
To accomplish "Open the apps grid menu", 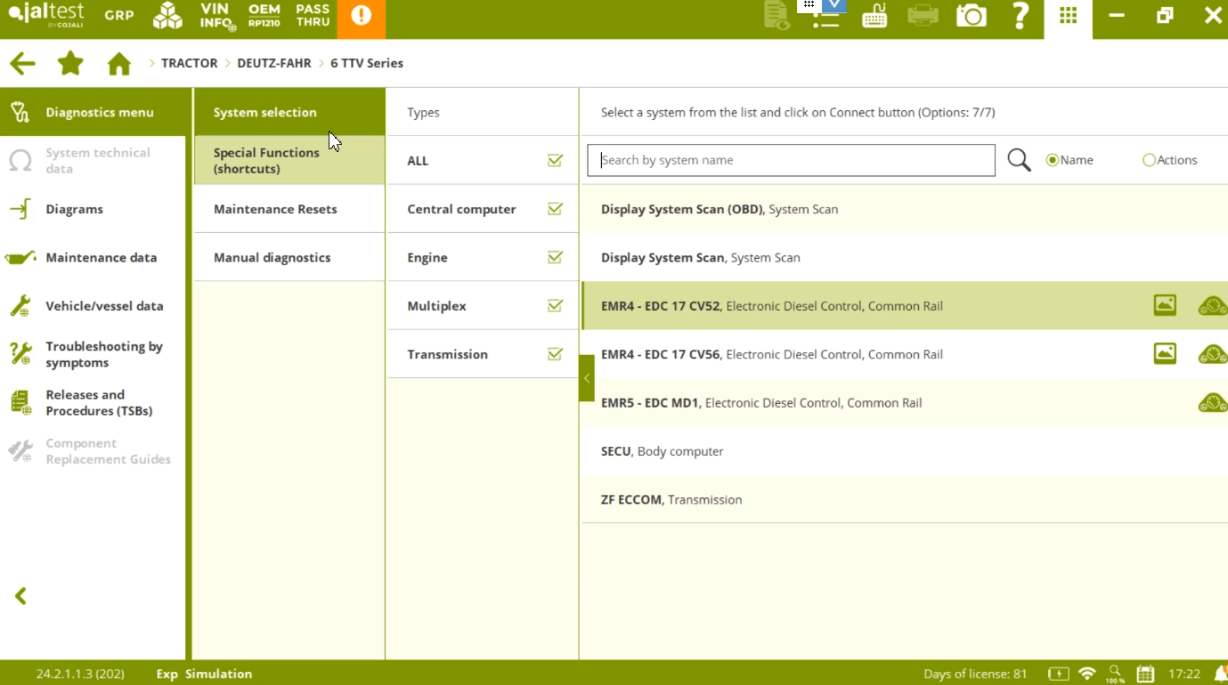I will [1068, 17].
